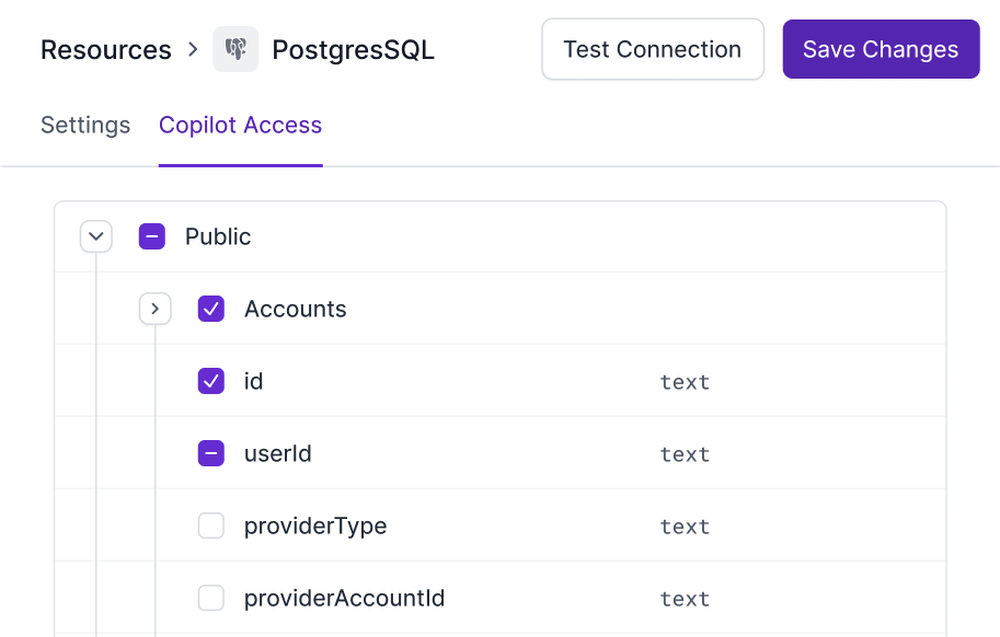Click the userId column name
1000x637 pixels.
(278, 454)
